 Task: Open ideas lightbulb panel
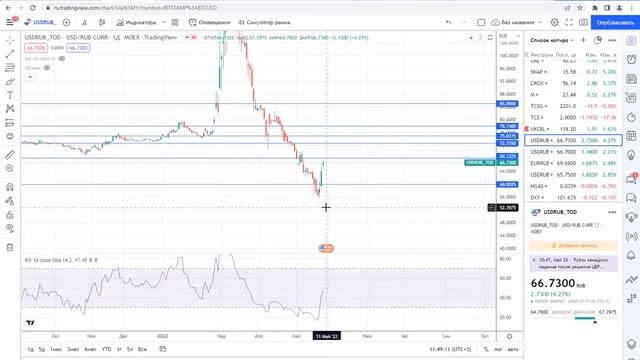631,156
